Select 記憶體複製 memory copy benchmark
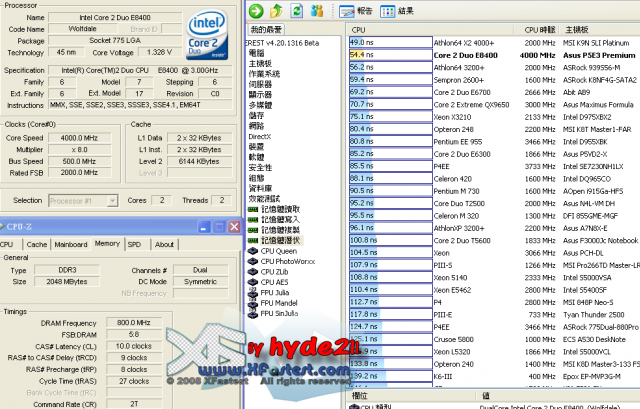The height and width of the screenshot is (409, 640). click(280, 230)
